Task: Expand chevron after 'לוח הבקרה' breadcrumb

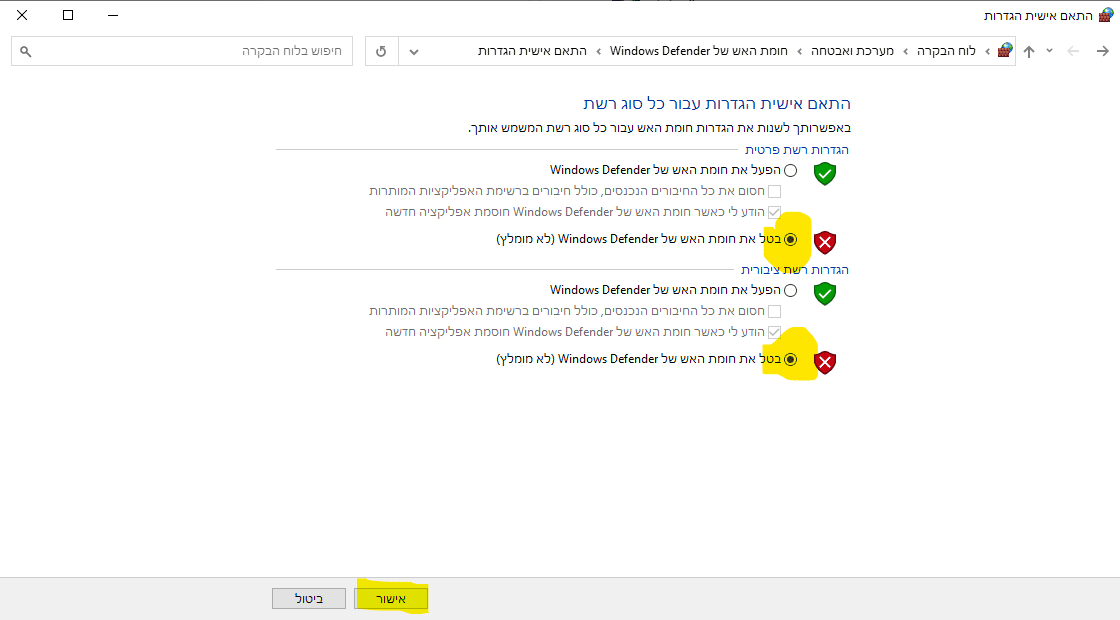Action: pyautogui.click(x=905, y=51)
